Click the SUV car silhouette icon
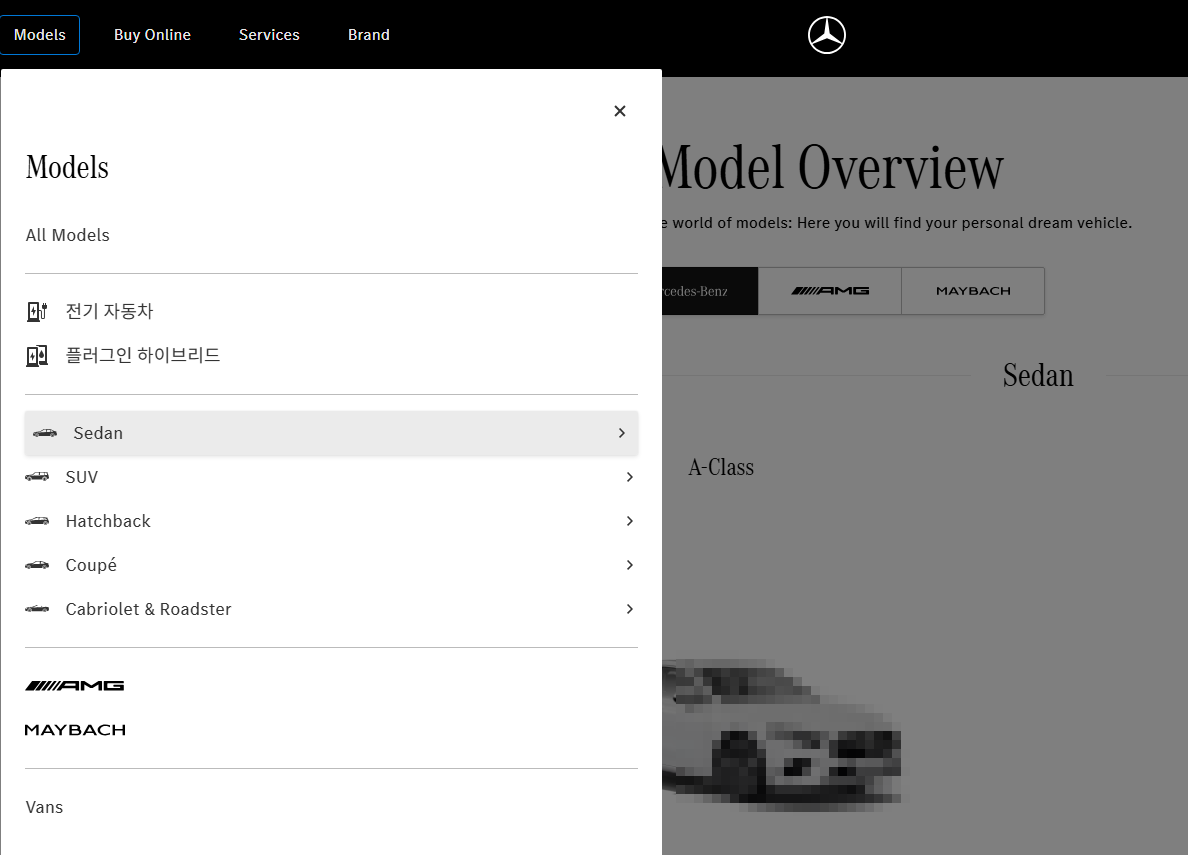This screenshot has width=1188, height=855. click(x=37, y=477)
